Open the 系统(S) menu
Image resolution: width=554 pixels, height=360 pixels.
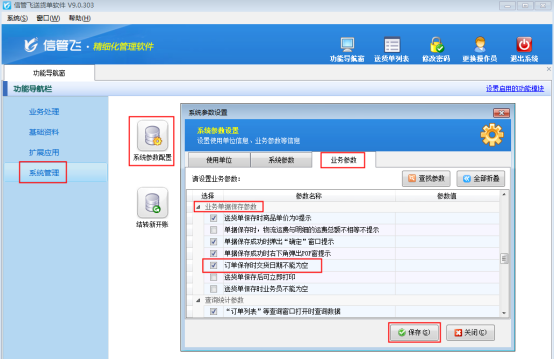point(17,18)
